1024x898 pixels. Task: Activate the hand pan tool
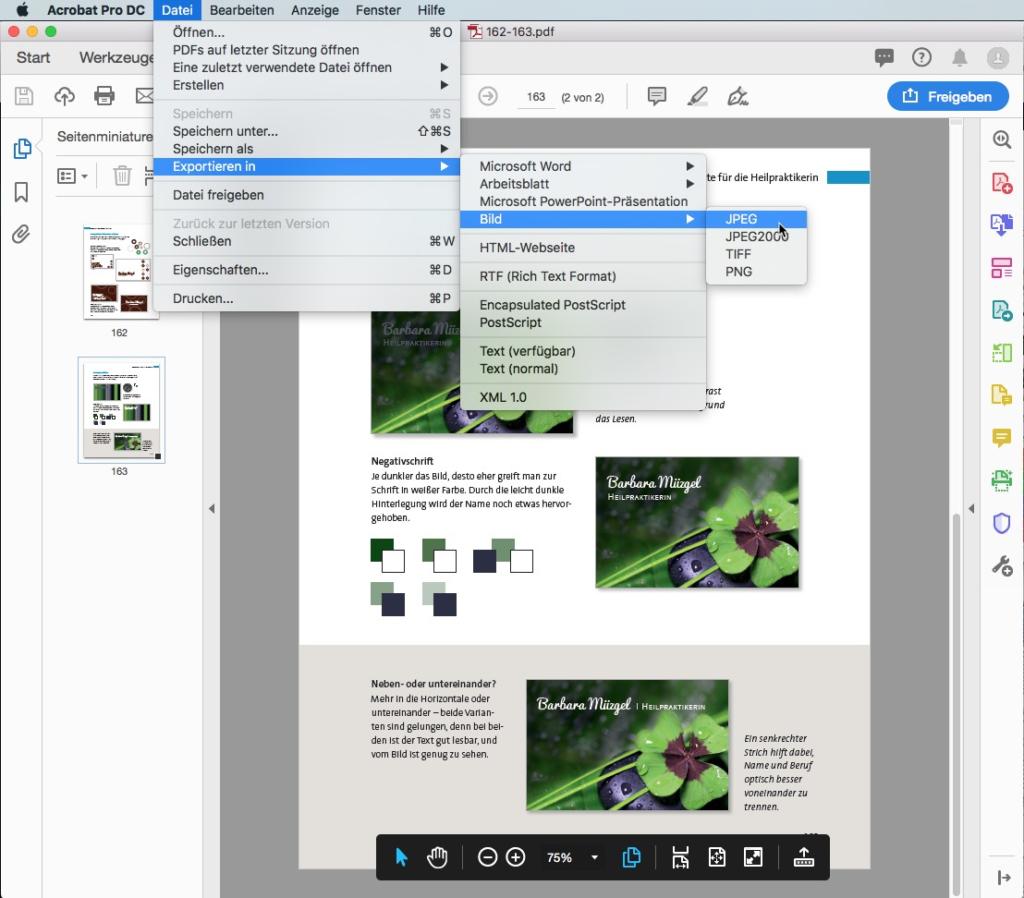click(x=437, y=857)
